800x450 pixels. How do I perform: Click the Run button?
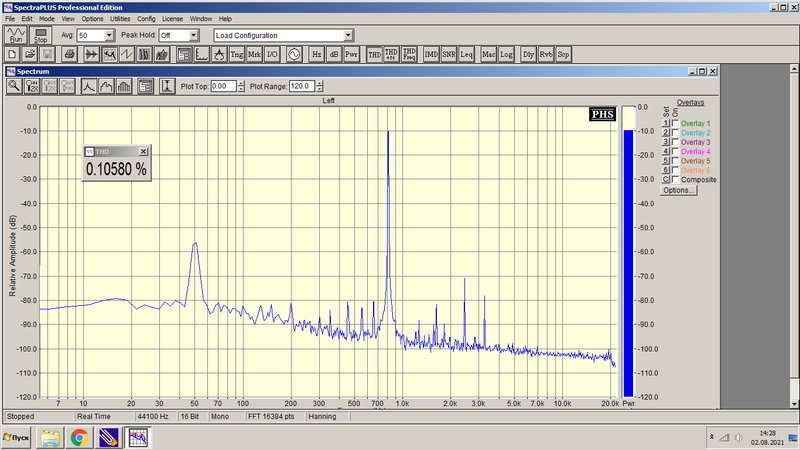[16, 35]
